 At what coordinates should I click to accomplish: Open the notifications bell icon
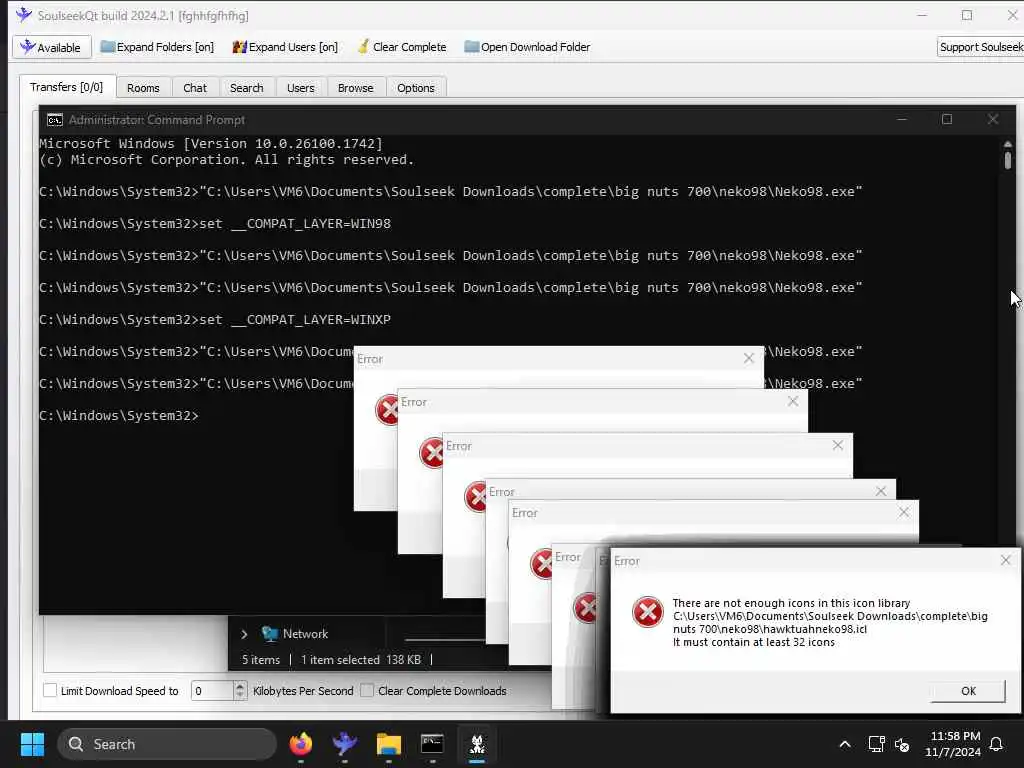996,744
